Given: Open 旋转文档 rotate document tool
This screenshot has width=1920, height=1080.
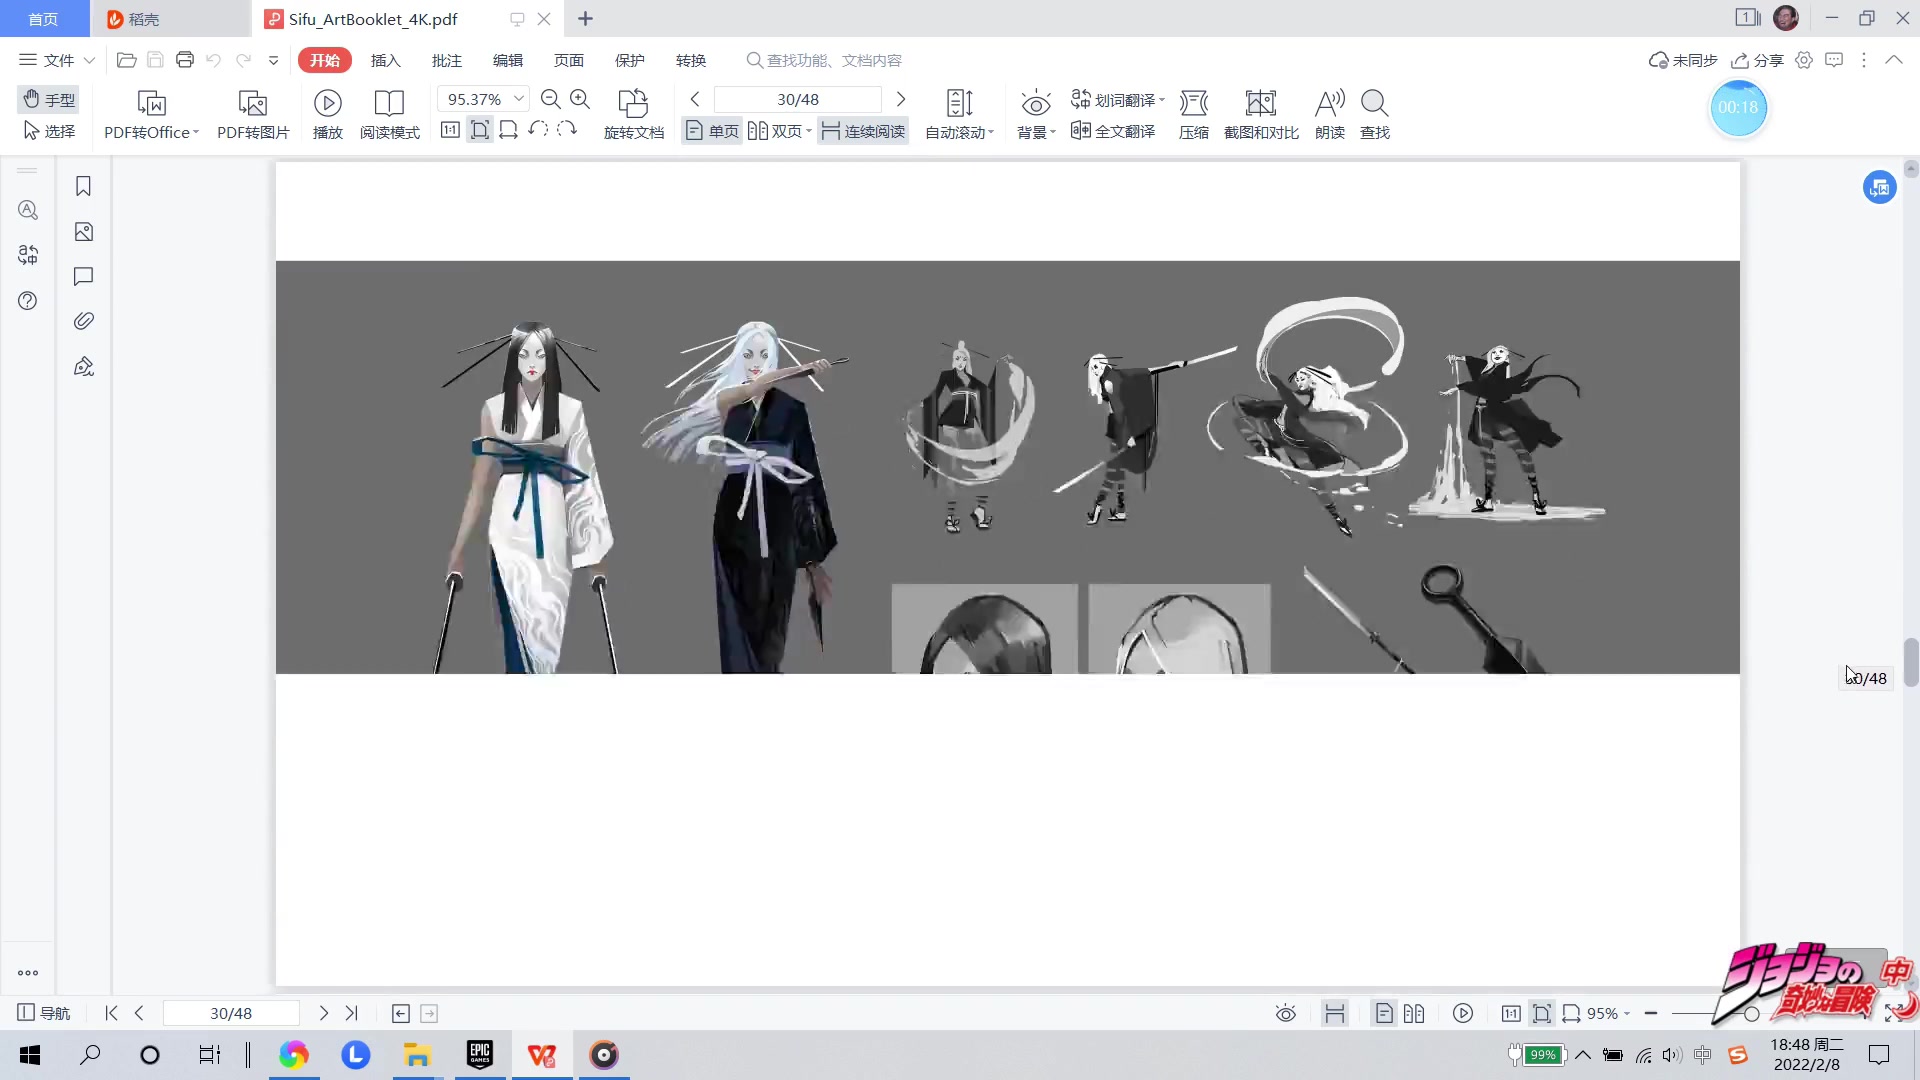Looking at the screenshot, I should (x=633, y=114).
